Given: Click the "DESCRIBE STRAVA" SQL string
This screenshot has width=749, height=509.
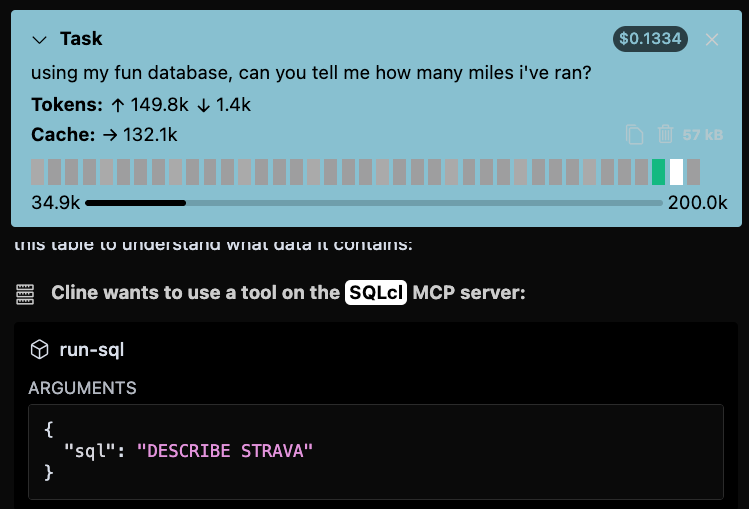Looking at the screenshot, I should click(x=225, y=451).
